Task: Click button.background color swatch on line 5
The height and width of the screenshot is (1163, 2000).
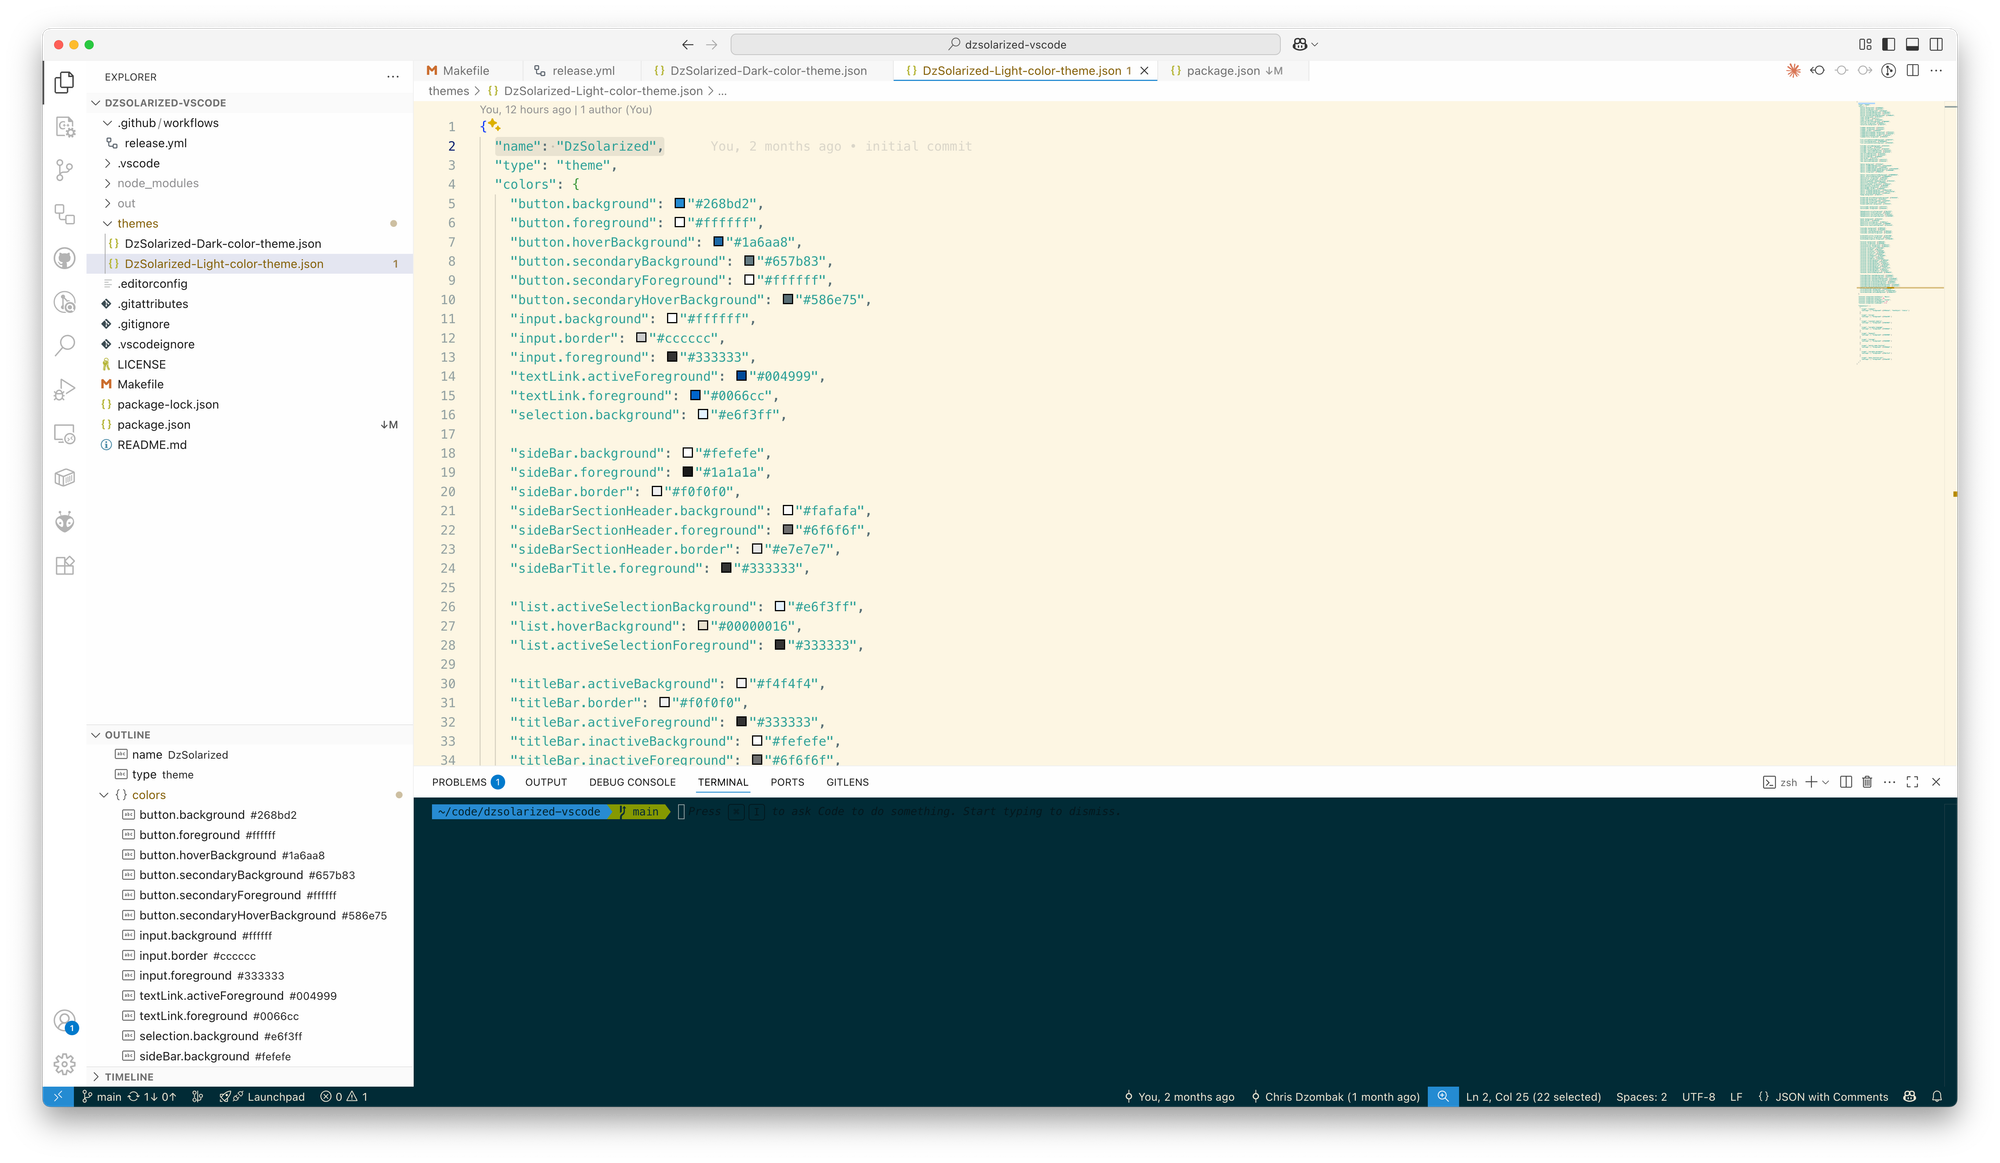Action: pos(679,203)
